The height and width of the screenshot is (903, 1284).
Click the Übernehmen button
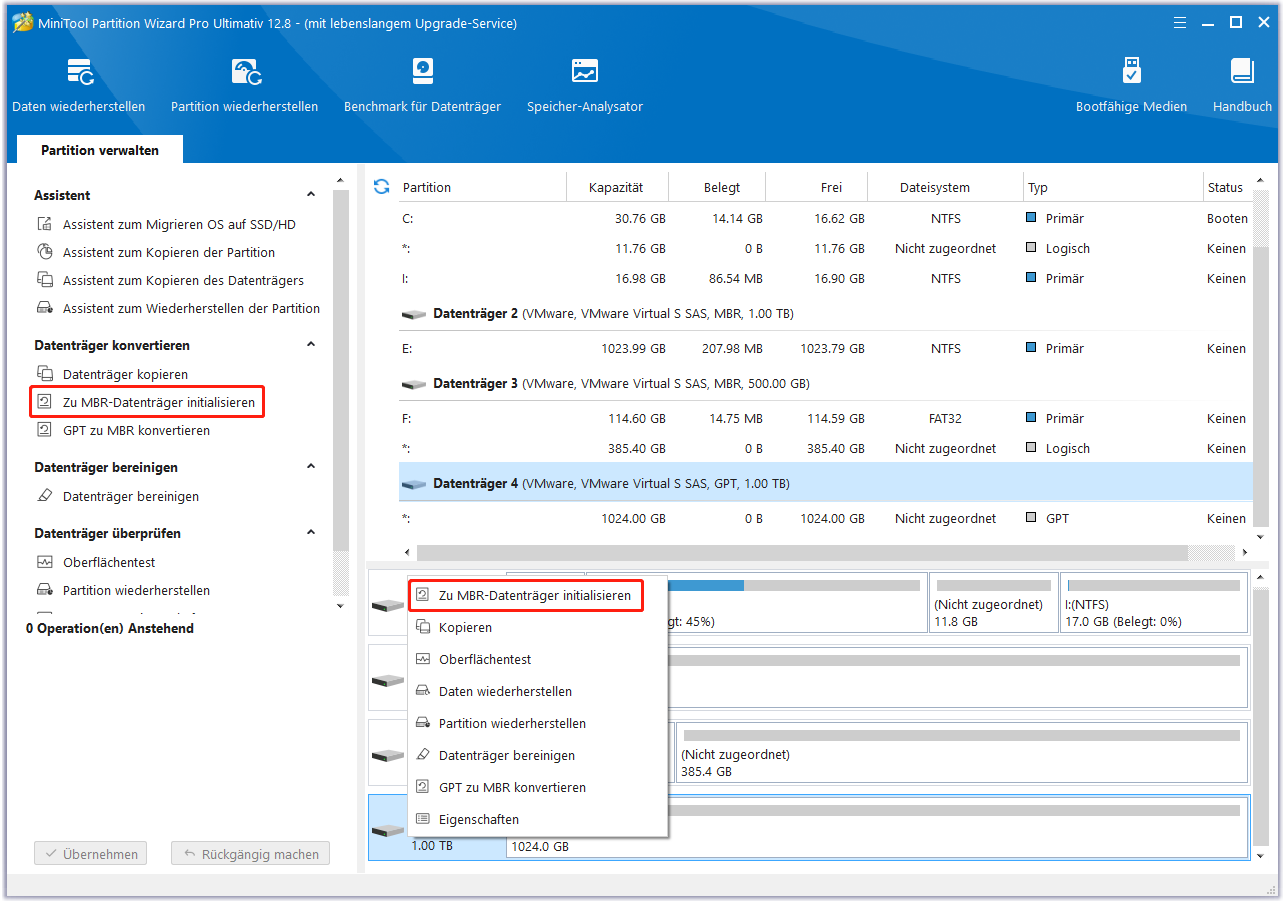pyautogui.click(x=91, y=855)
